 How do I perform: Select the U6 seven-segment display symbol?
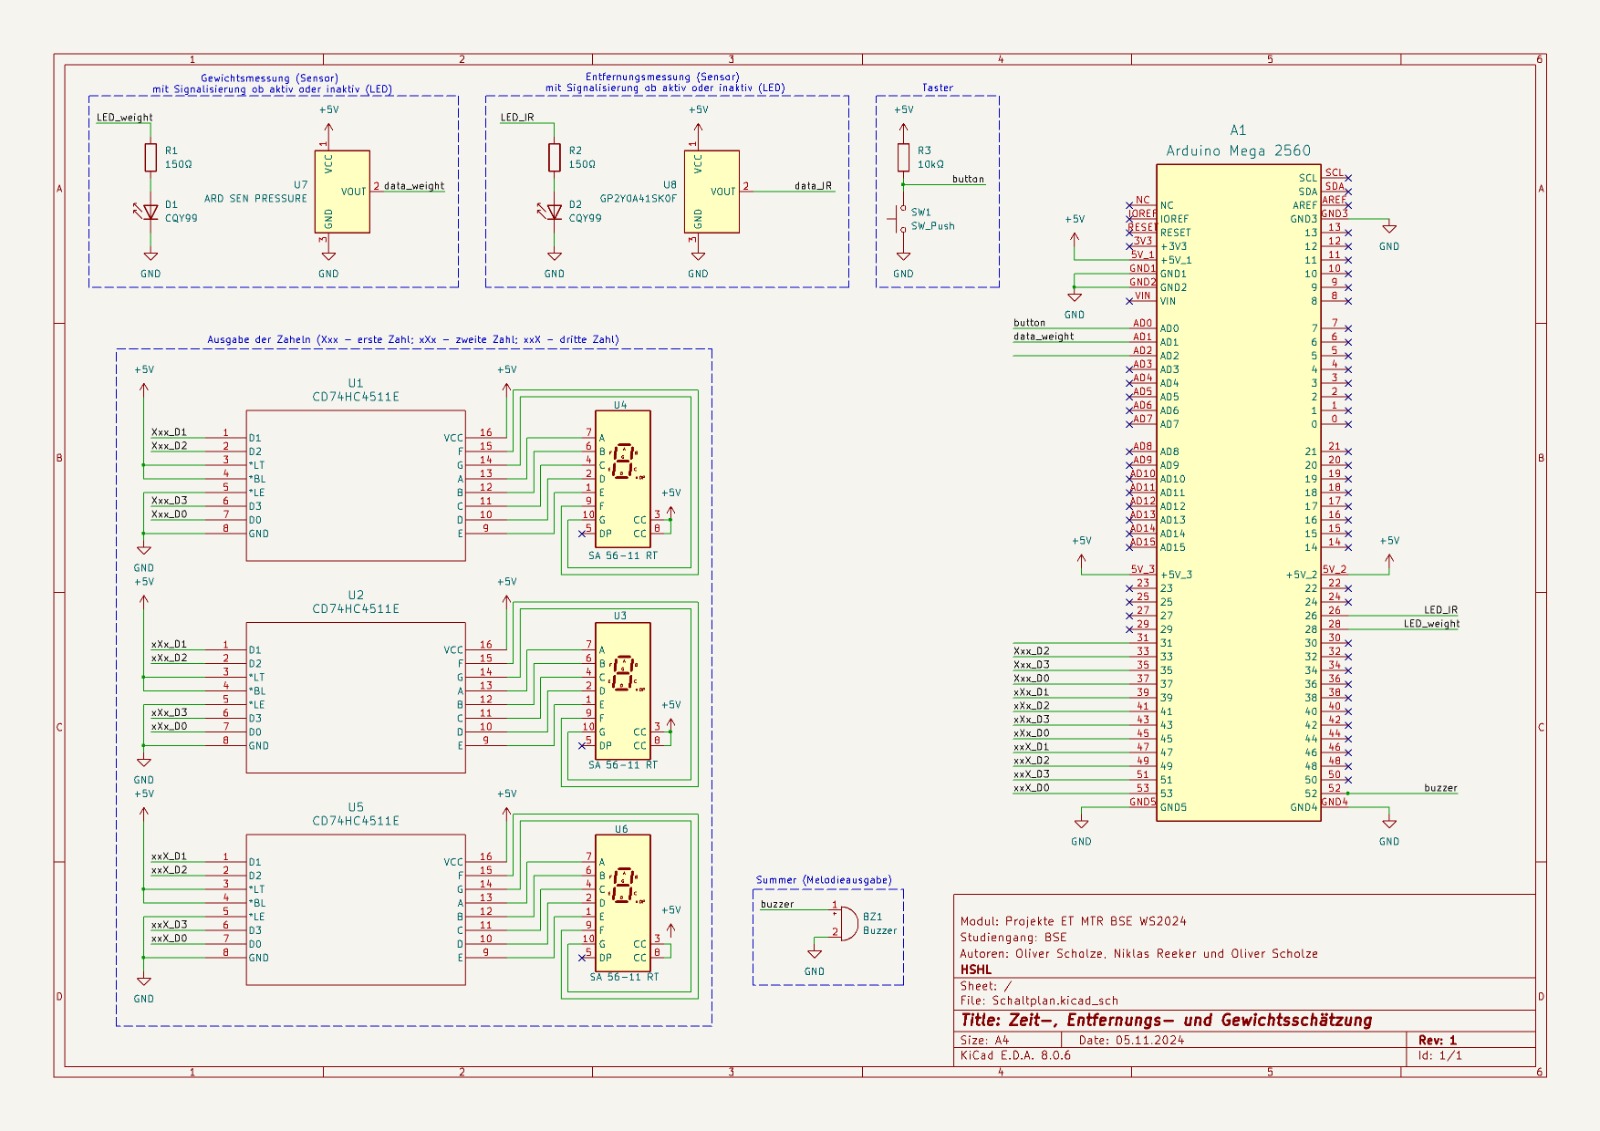(622, 902)
